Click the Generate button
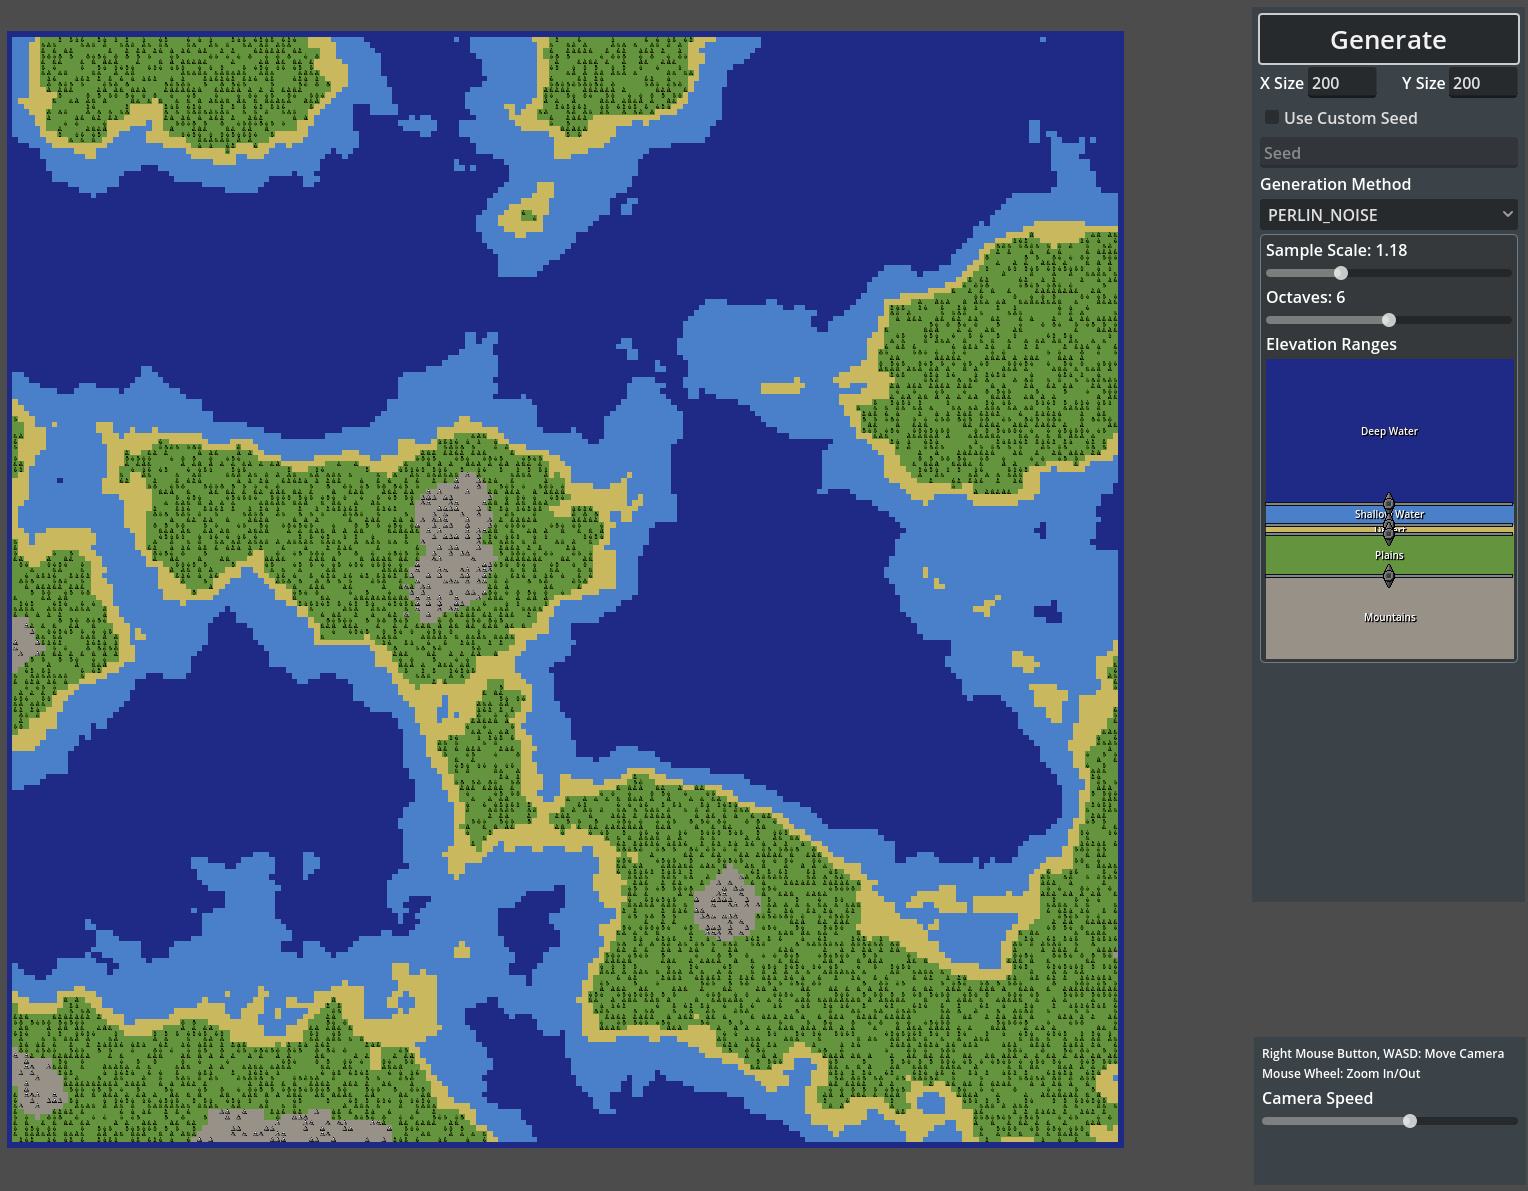The width and height of the screenshot is (1528, 1191). (1388, 40)
